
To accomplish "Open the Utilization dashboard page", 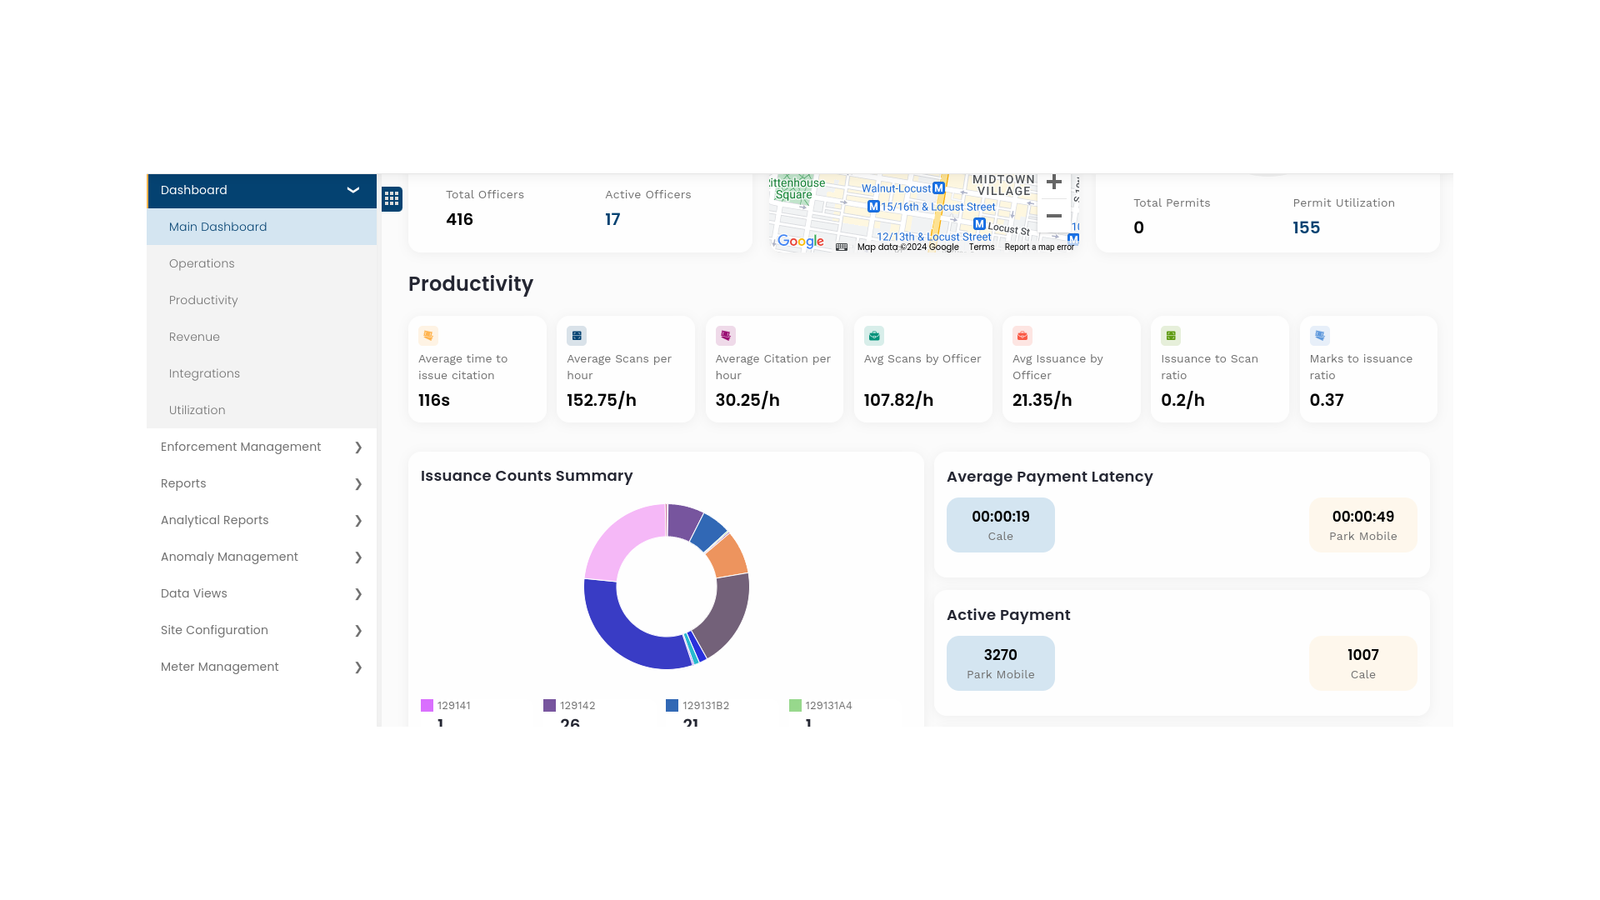I will click(197, 410).
